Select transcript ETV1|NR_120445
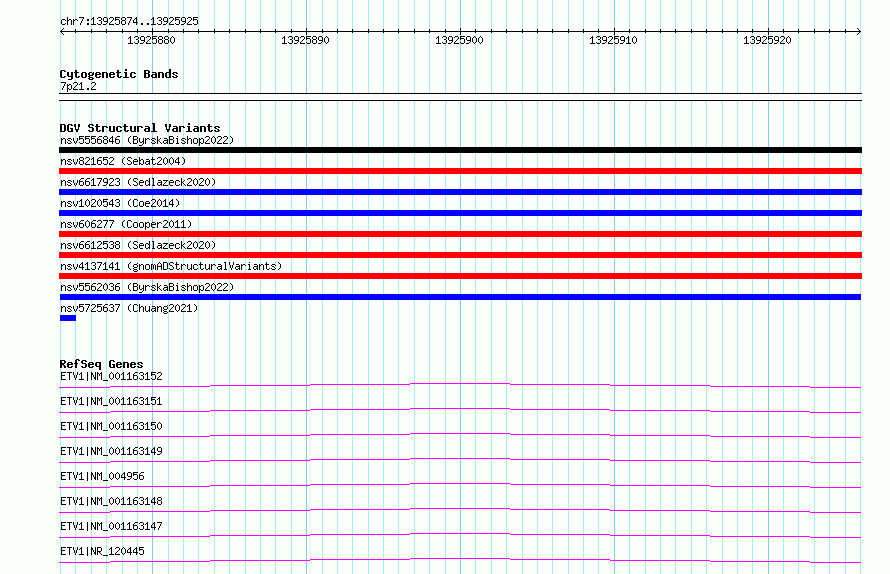 click(102, 551)
